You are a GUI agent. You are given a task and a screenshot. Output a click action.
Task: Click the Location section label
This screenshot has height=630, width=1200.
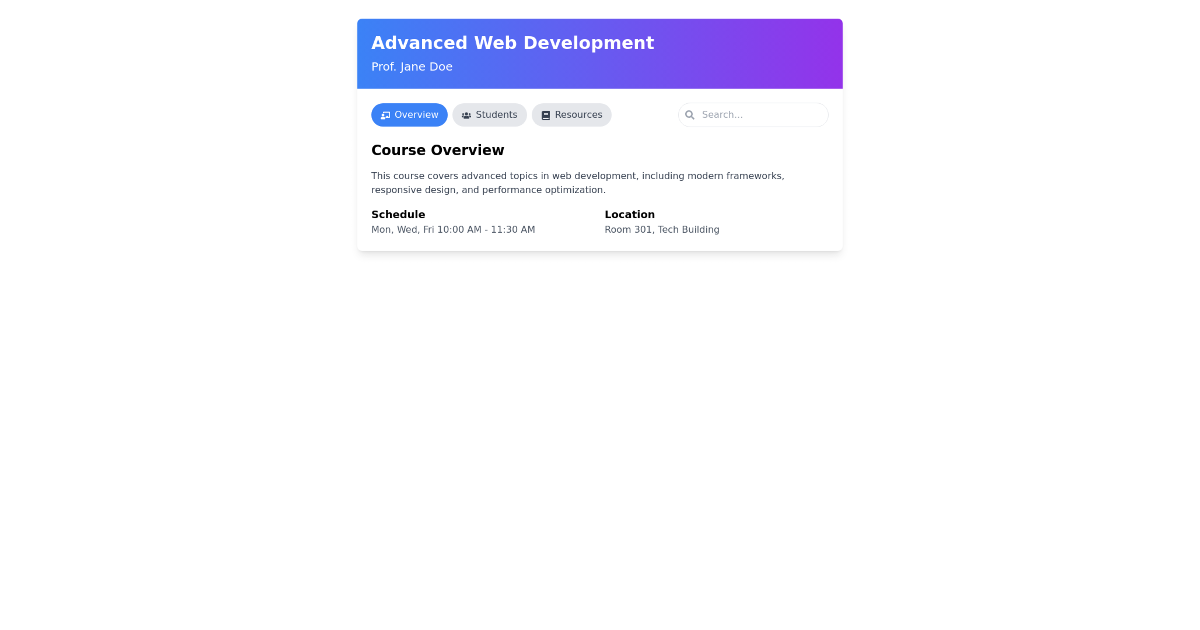click(x=629, y=214)
